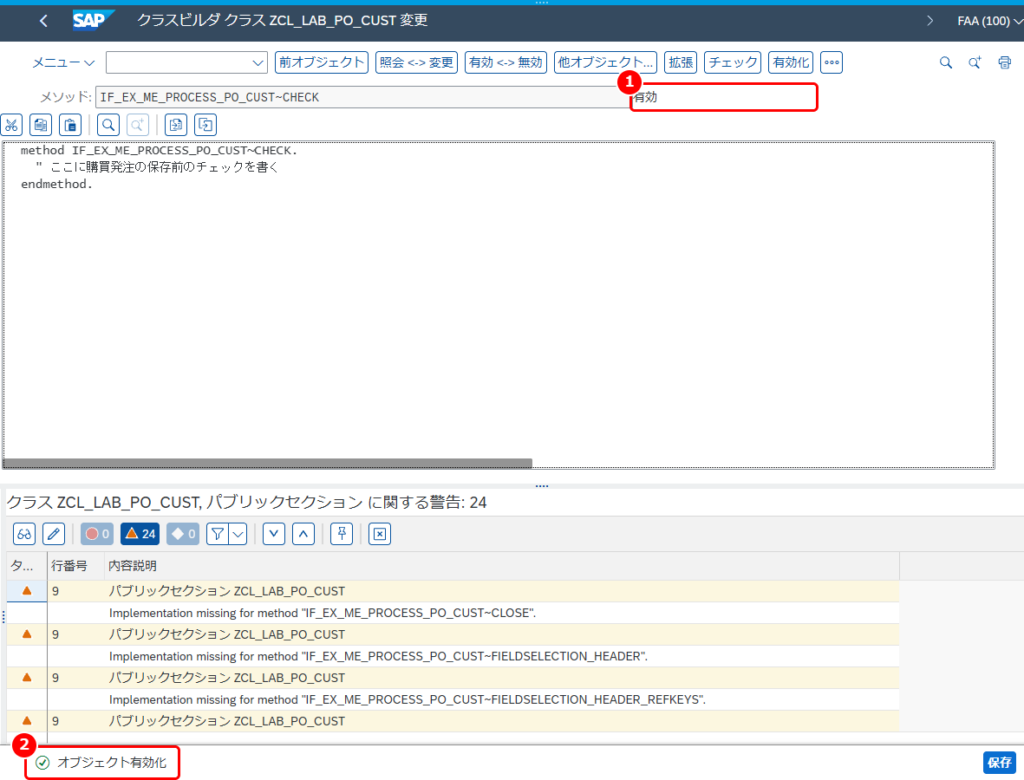Click the 拡張 button
Image resolution: width=1024 pixels, height=780 pixels.
(x=680, y=63)
